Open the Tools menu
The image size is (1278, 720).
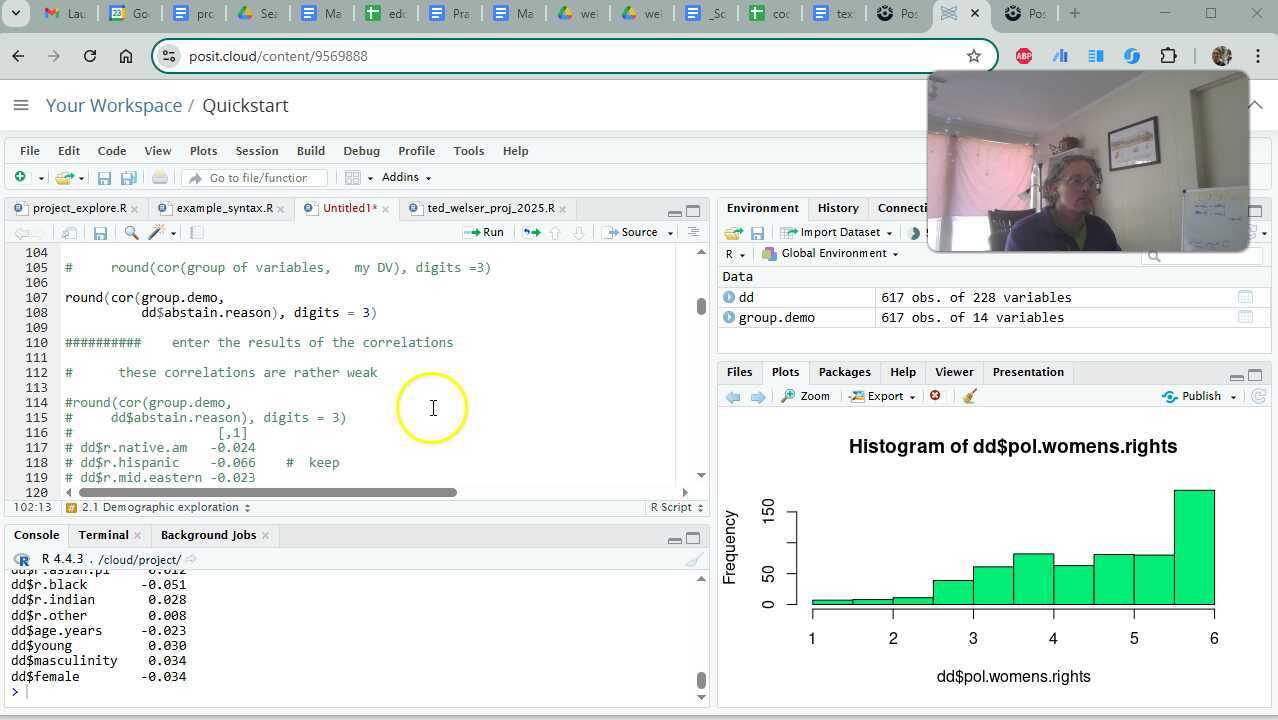(468, 151)
